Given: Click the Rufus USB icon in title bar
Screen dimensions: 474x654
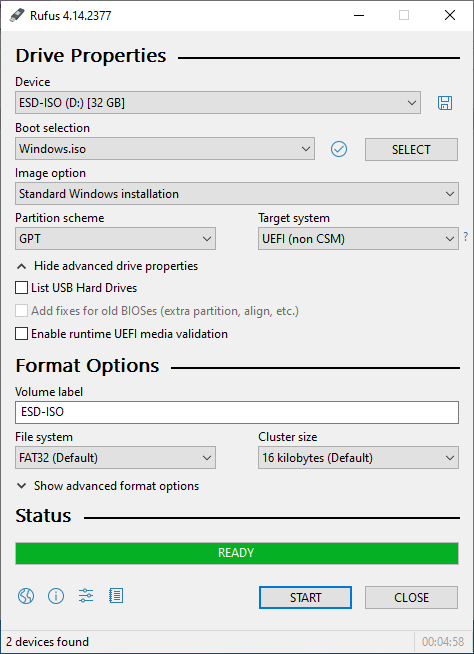Looking at the screenshot, I should click(17, 15).
